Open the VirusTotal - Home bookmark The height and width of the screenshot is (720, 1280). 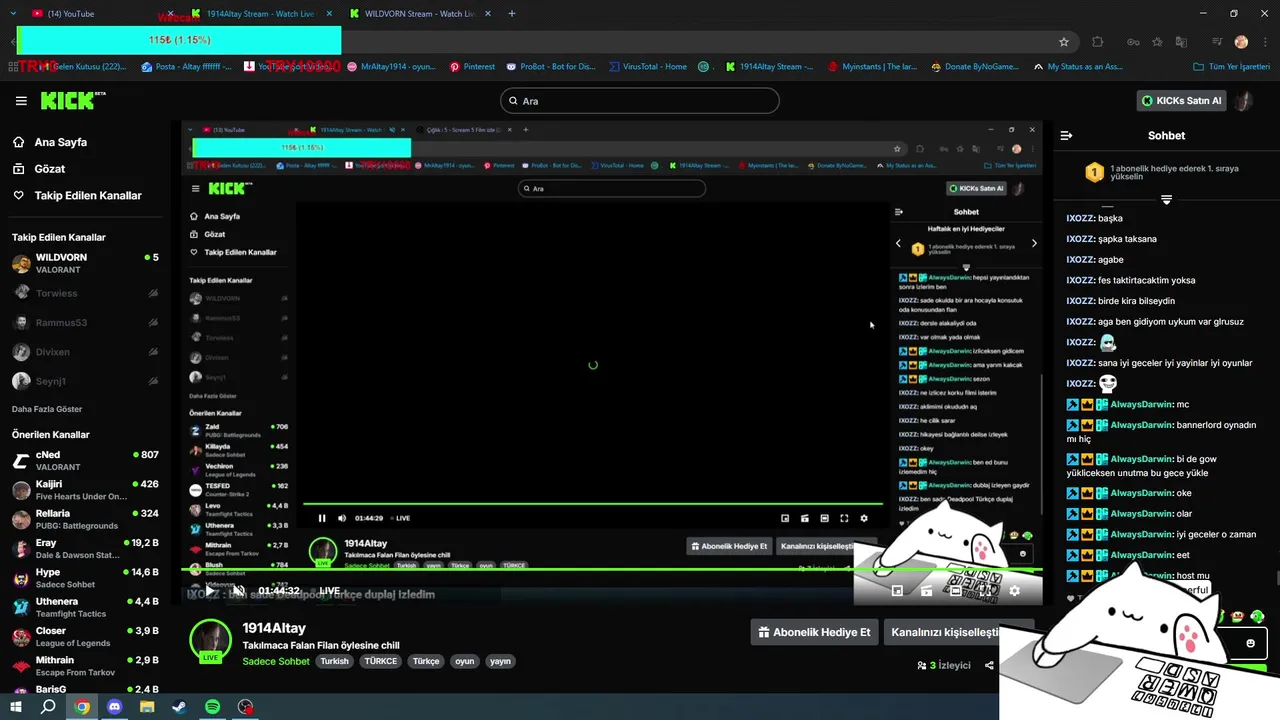click(x=648, y=67)
